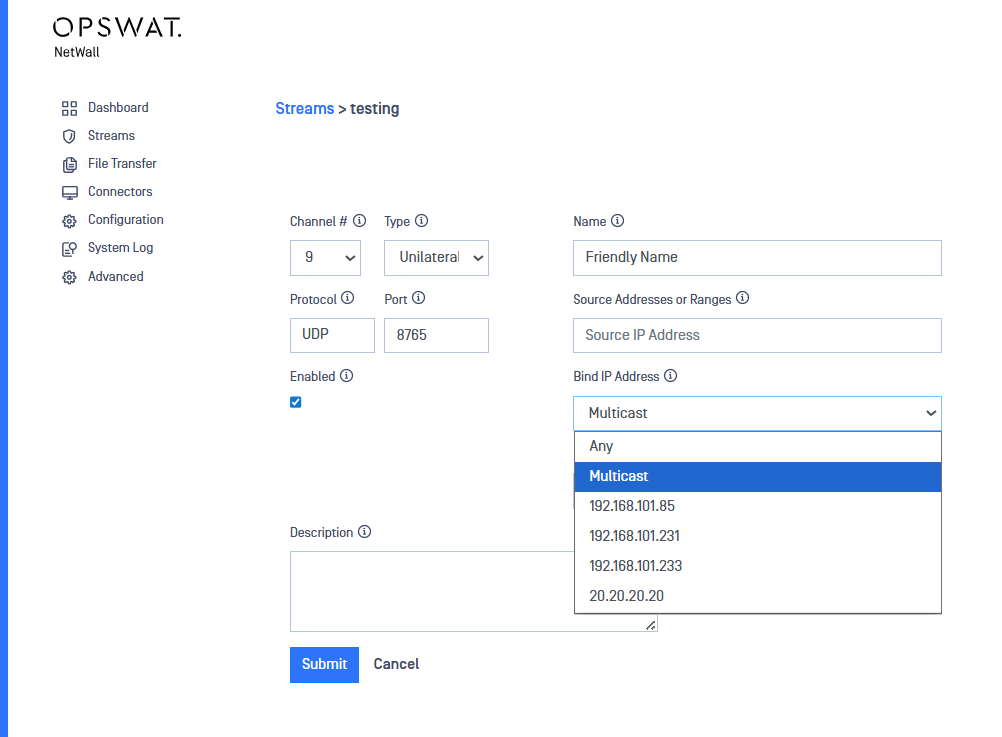Click the info icon beside Bind IP Address
The height and width of the screenshot is (737, 1002).
tap(670, 377)
